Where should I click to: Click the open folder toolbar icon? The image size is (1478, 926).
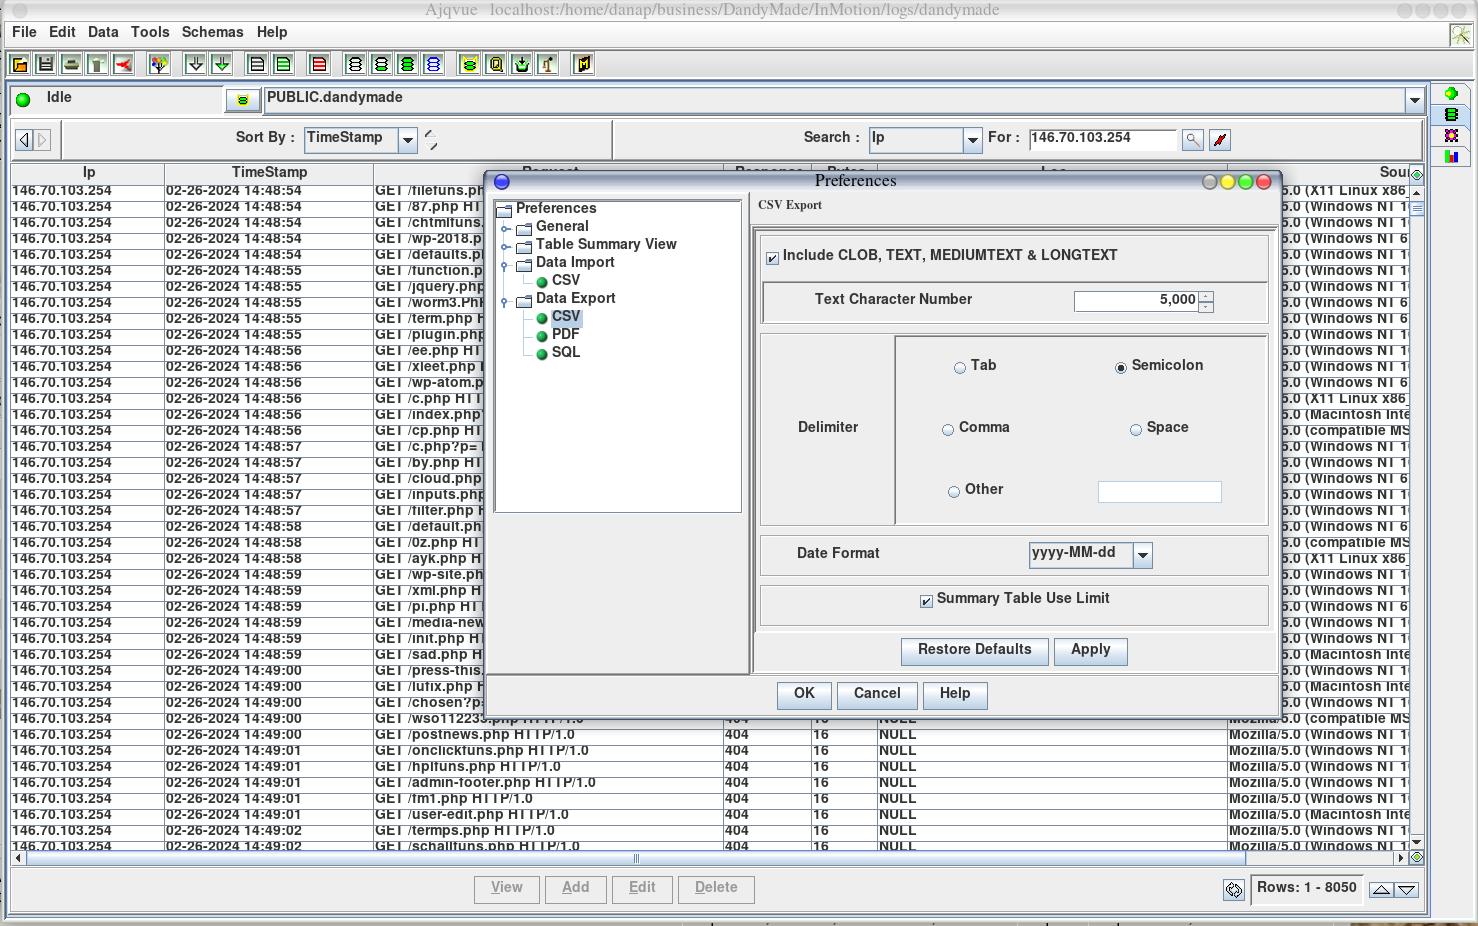pyautogui.click(x=19, y=65)
